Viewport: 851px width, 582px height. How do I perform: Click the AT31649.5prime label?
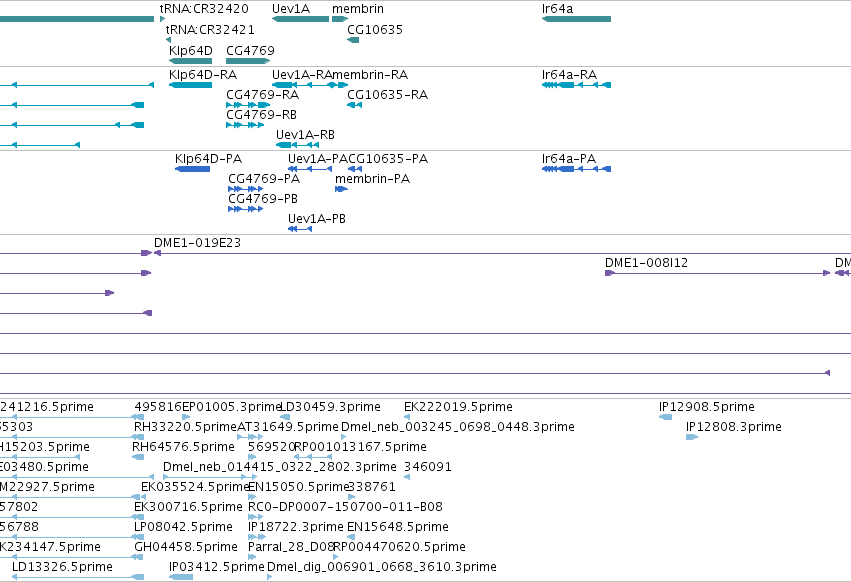pyautogui.click(x=288, y=427)
